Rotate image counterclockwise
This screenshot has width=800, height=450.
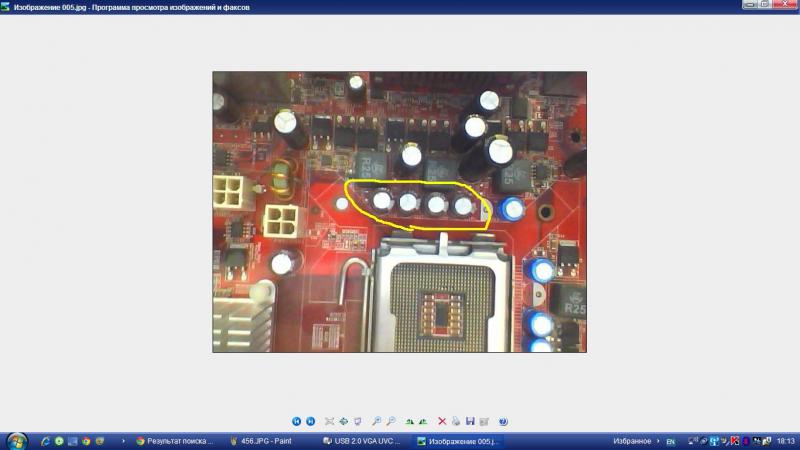[423, 422]
